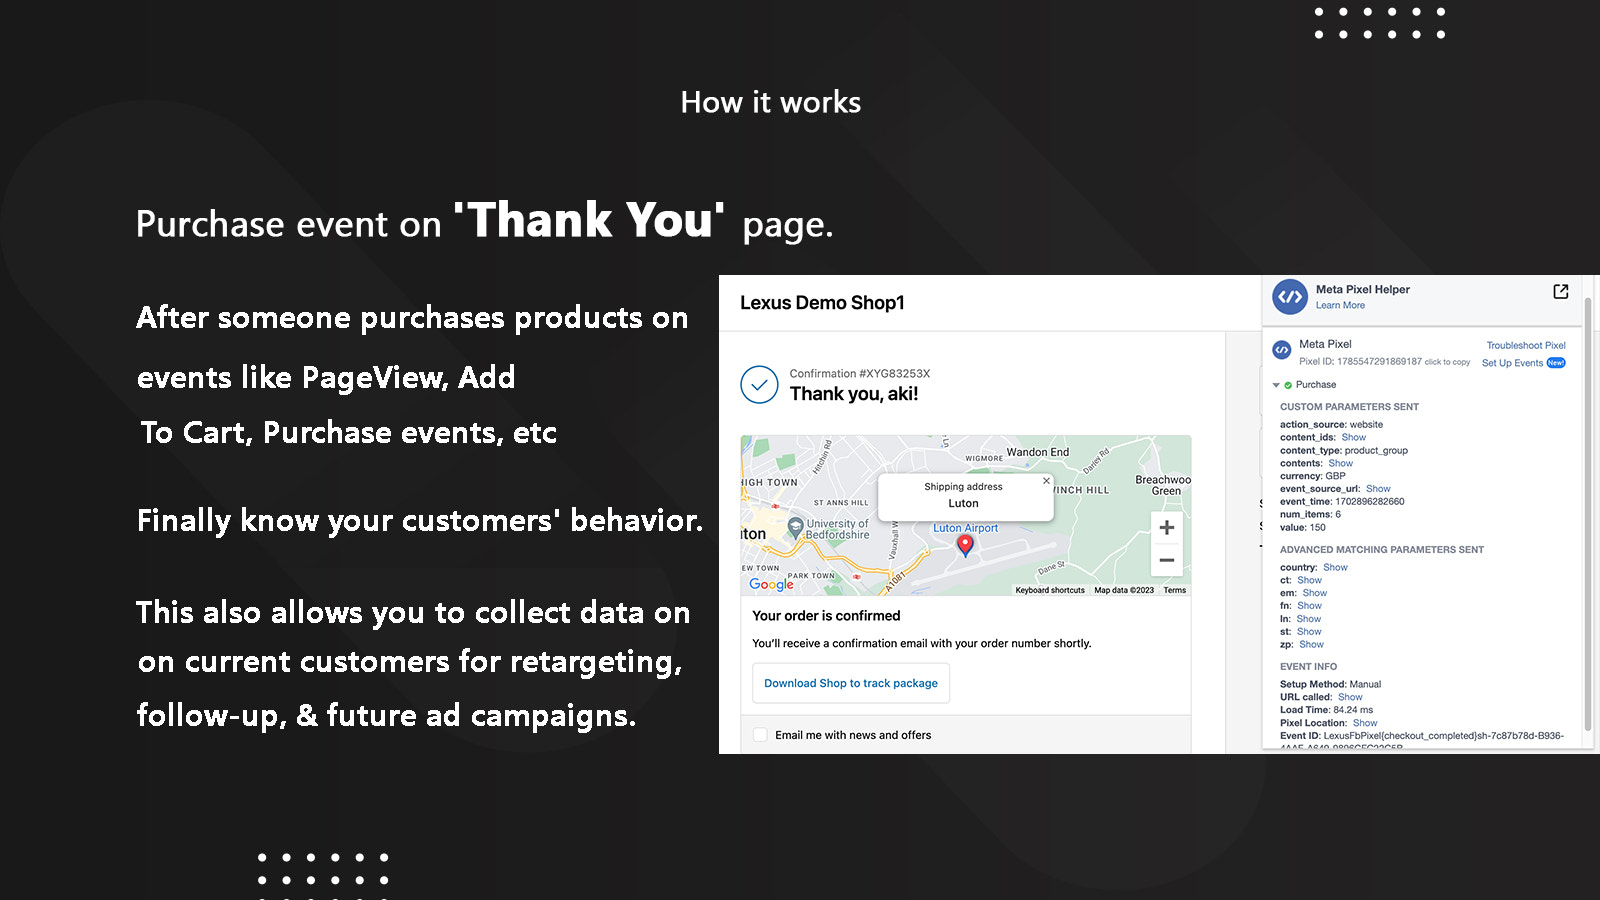1600x900 pixels.
Task: Click the red map pin at Luton Airport
Action: pos(965,545)
